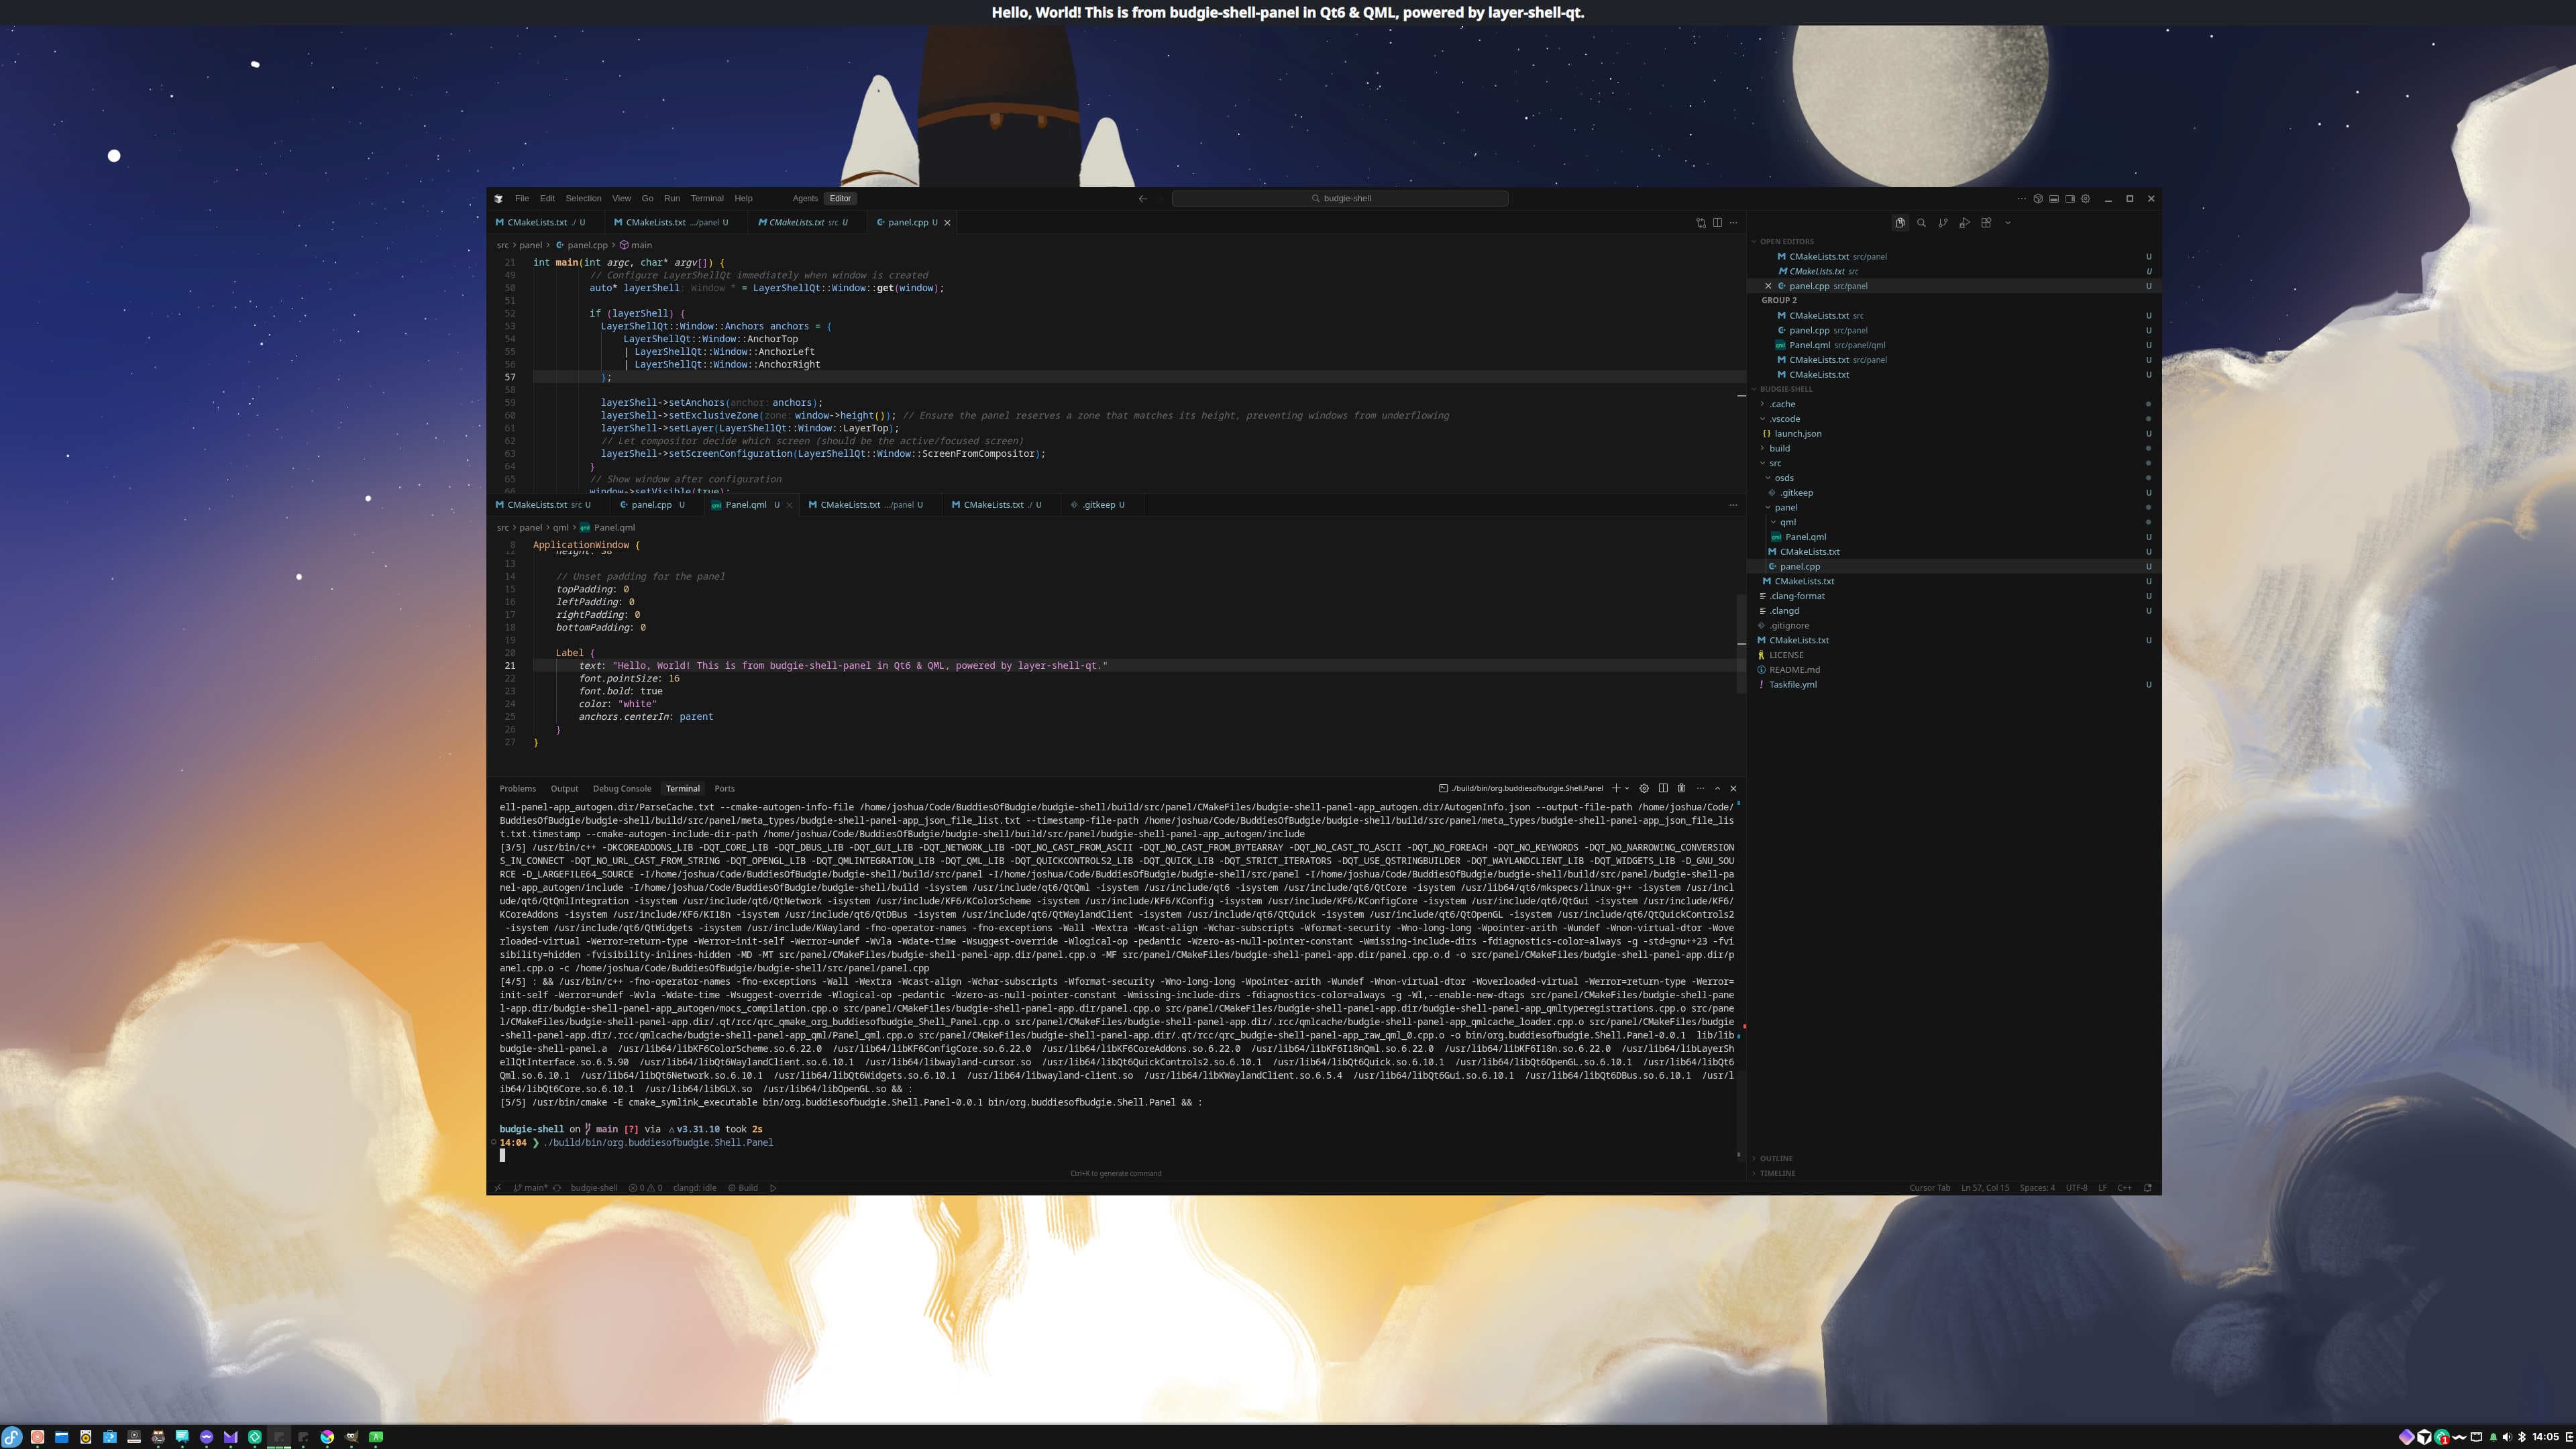Image resolution: width=2576 pixels, height=1449 pixels.
Task: Open the Search view icon in sidebar
Action: pos(1921,223)
